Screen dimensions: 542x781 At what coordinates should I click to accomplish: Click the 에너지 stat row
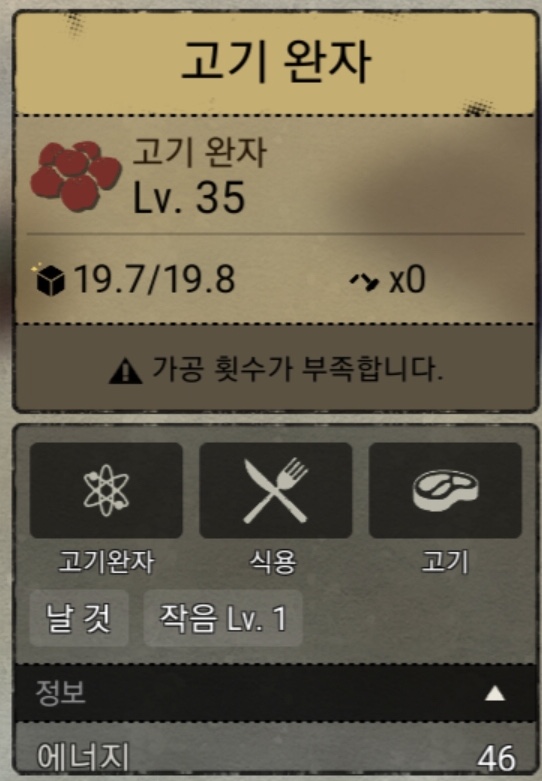[275, 756]
